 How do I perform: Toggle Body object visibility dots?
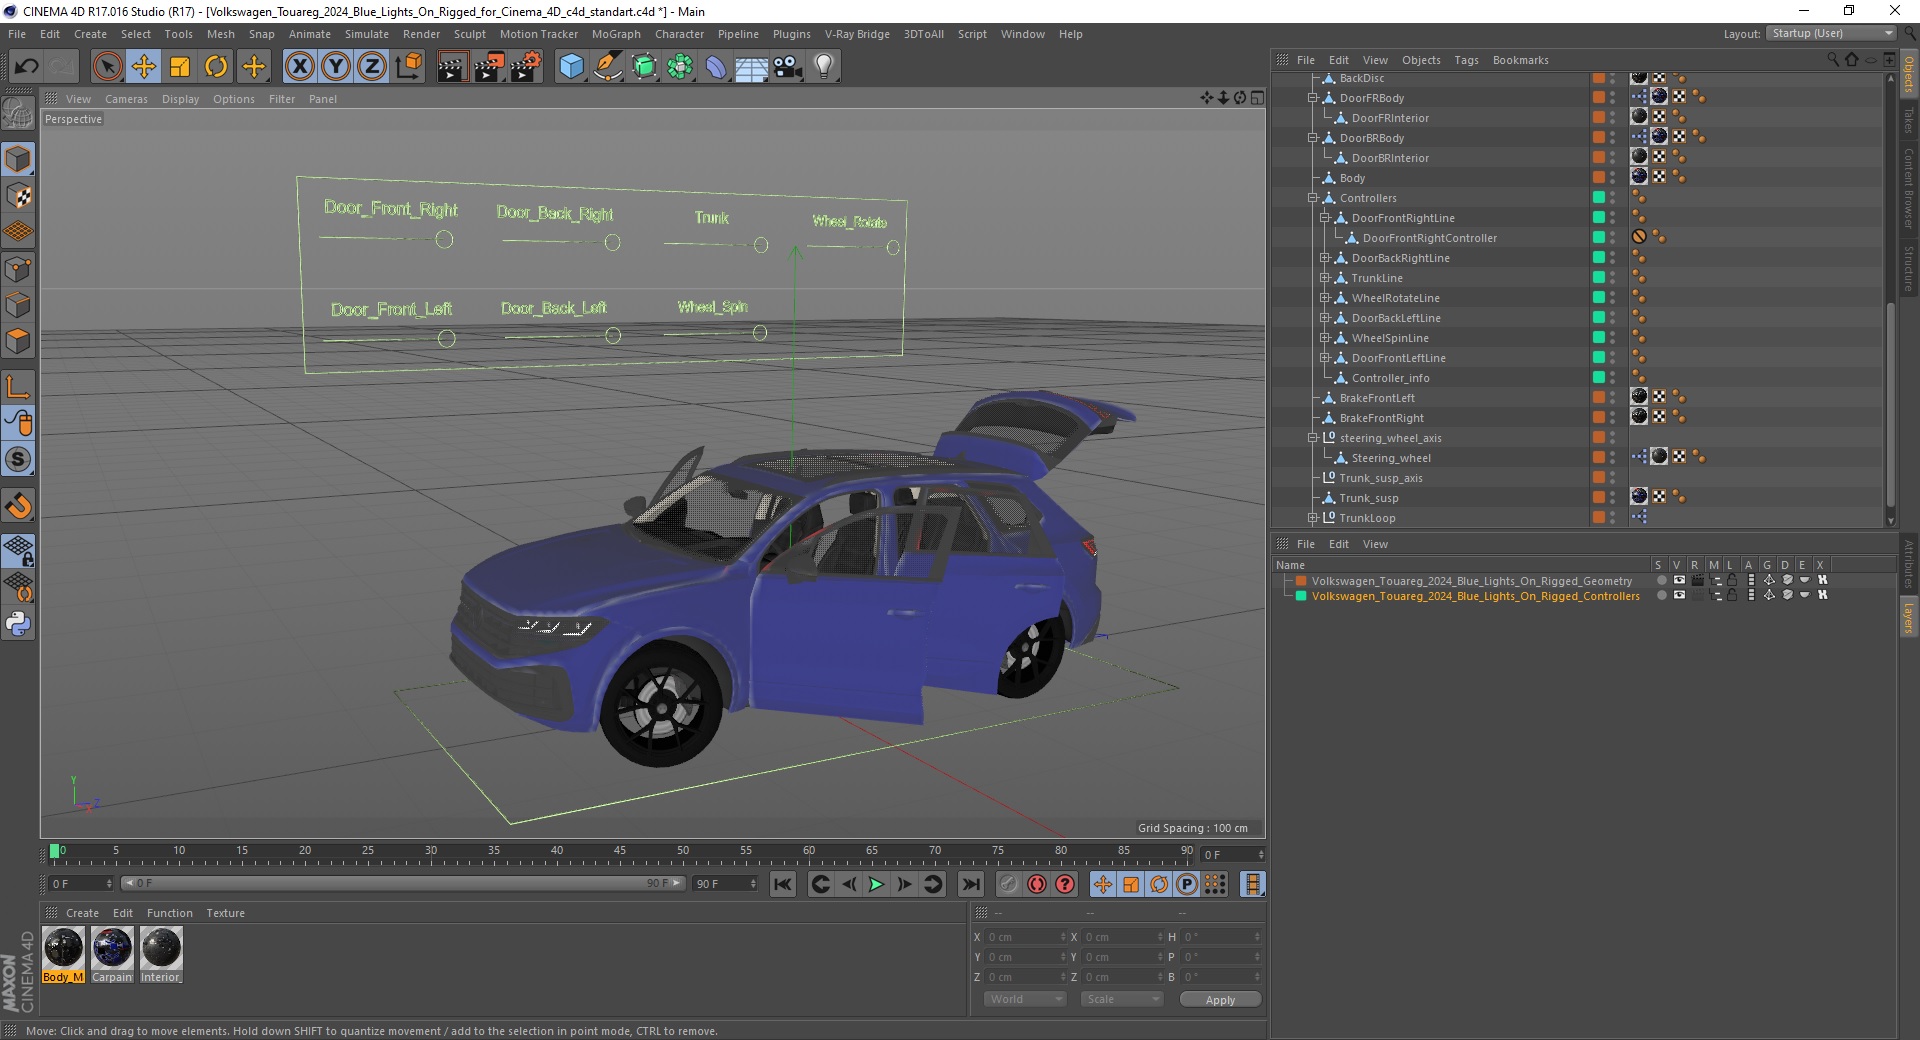(1612, 178)
